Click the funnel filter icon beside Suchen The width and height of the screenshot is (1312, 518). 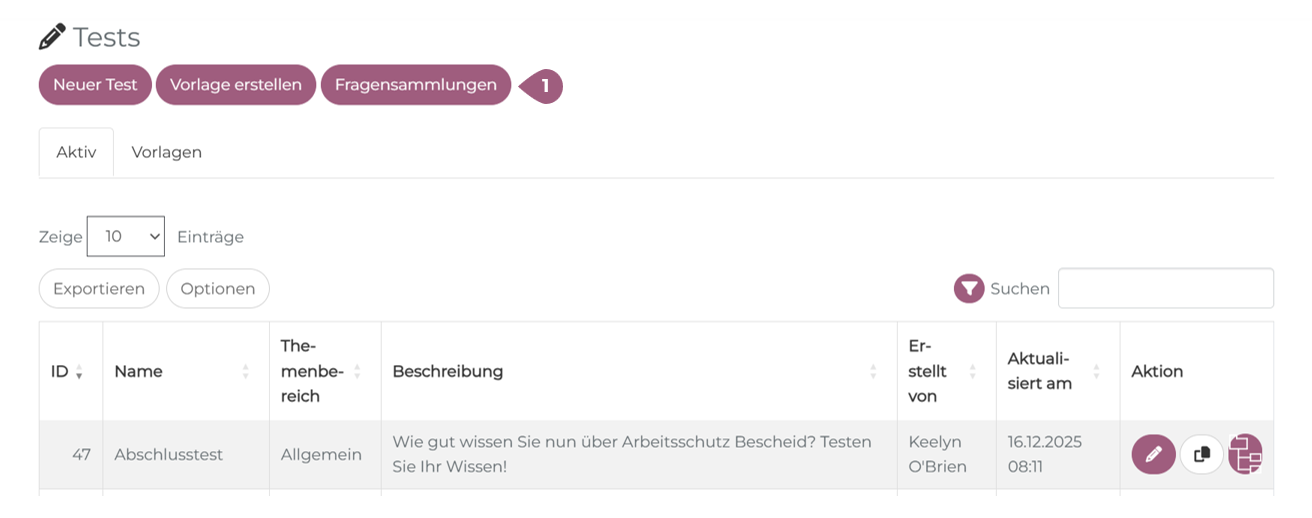click(x=969, y=289)
